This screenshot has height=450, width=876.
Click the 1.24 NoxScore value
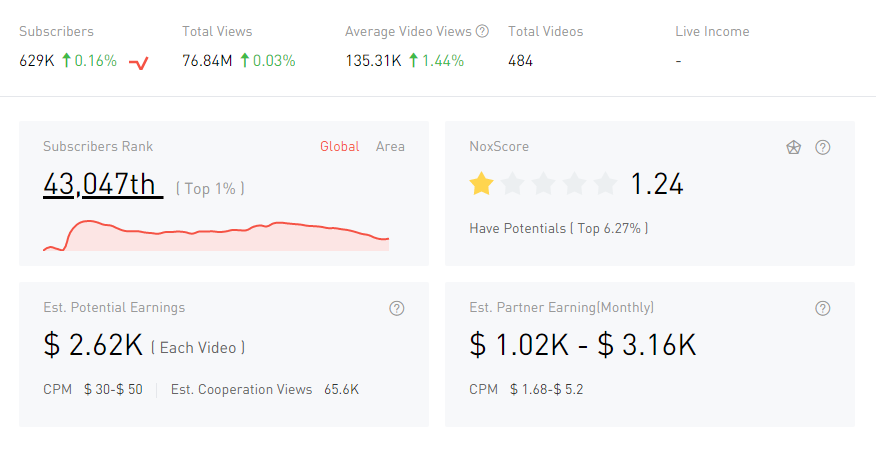click(x=656, y=184)
